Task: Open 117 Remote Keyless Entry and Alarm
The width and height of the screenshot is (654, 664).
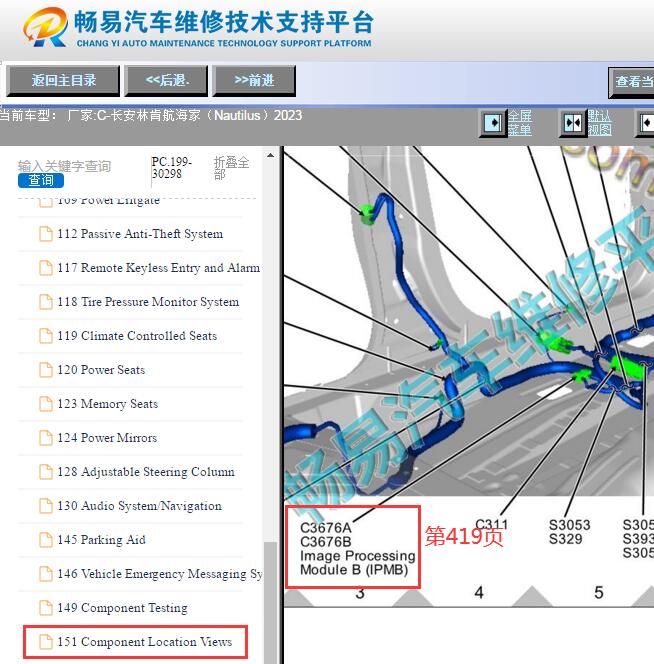Action: point(158,268)
